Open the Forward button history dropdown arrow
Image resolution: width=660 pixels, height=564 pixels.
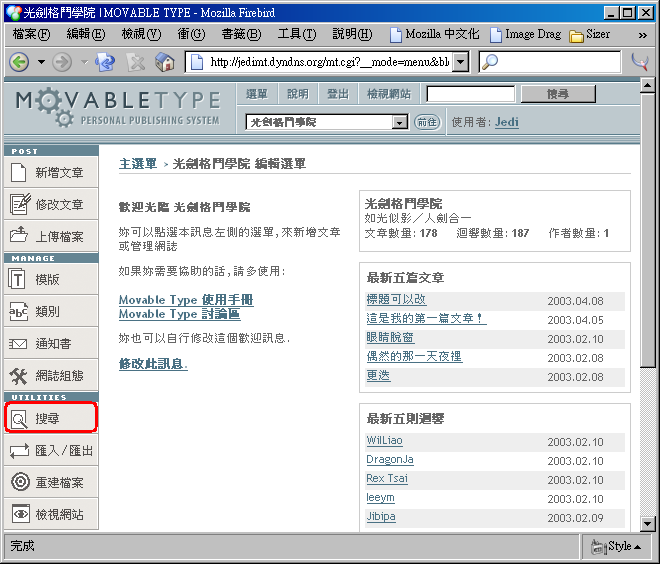(85, 62)
